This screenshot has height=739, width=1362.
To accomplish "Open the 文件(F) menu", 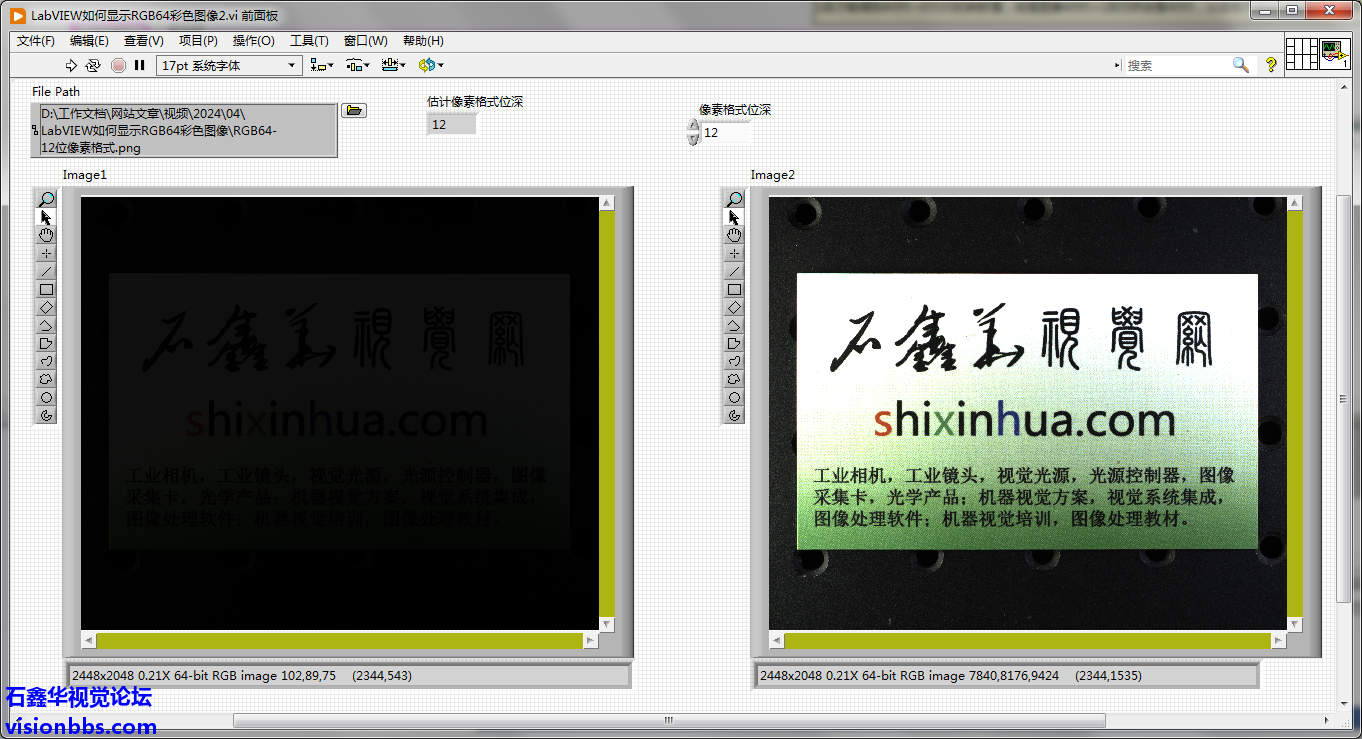I will click(x=36, y=41).
